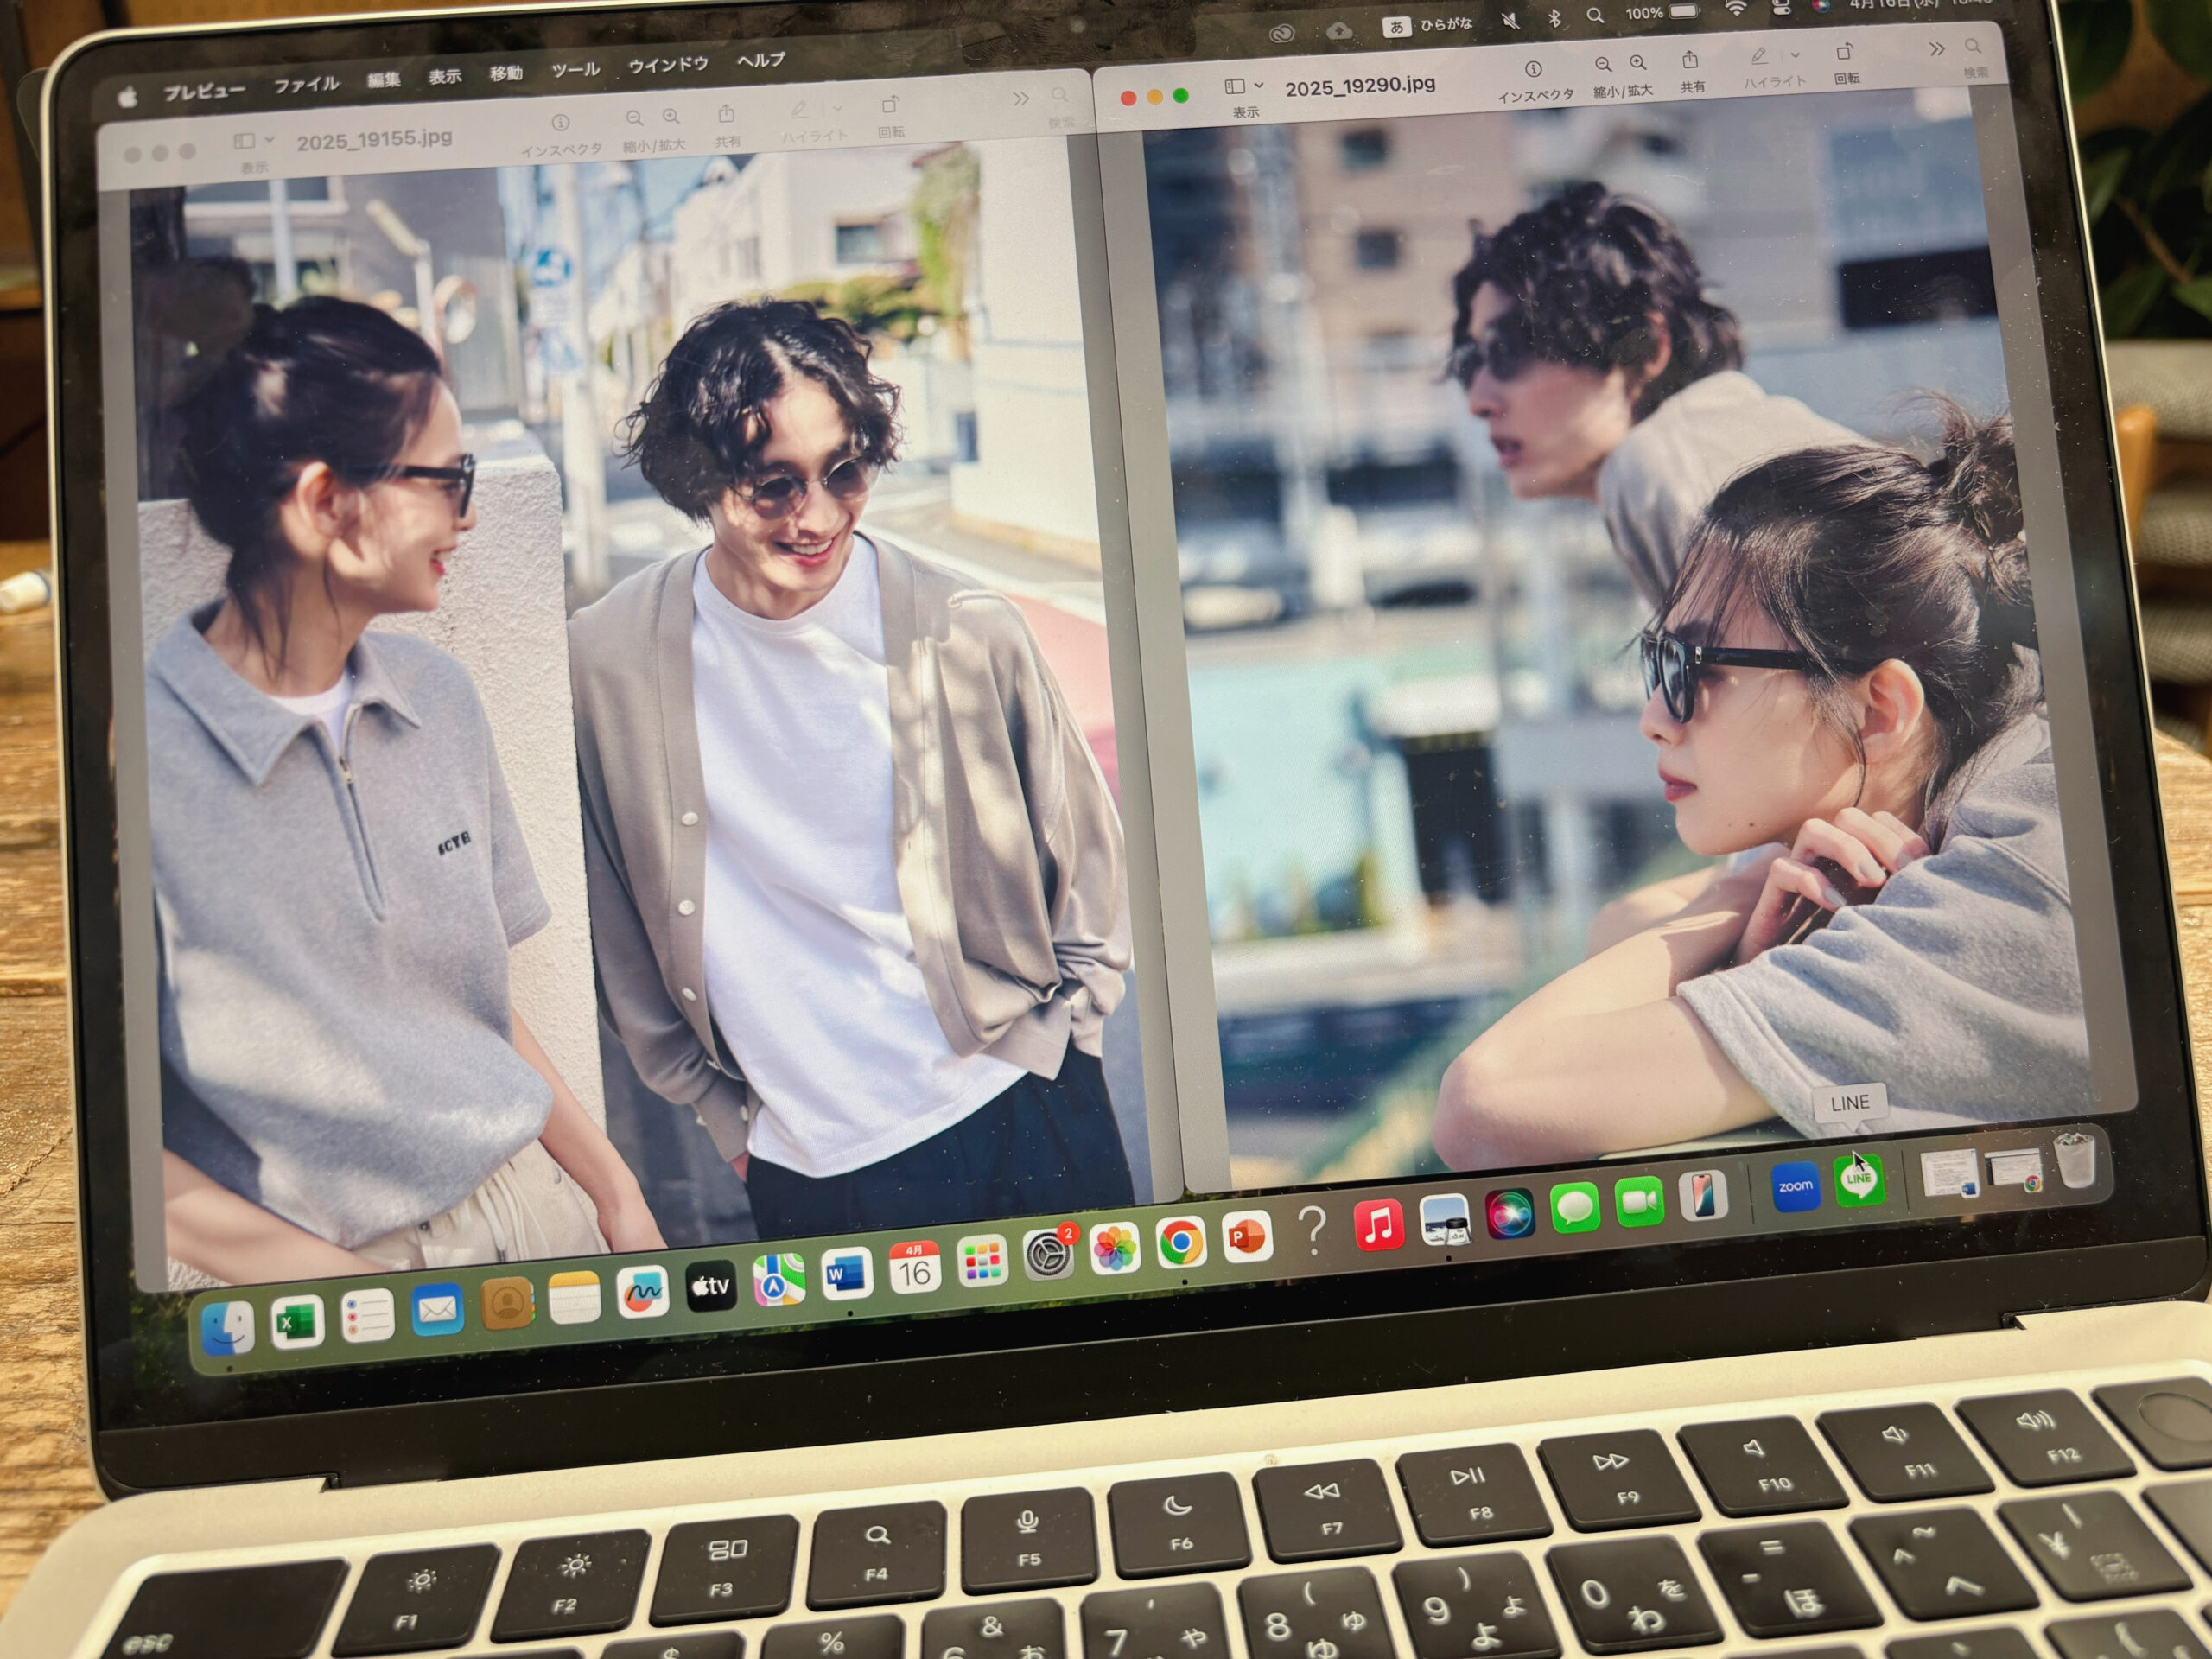Zoom in on the 2025_19155.jpg image
This screenshot has height=1659, width=2212.
(671, 116)
